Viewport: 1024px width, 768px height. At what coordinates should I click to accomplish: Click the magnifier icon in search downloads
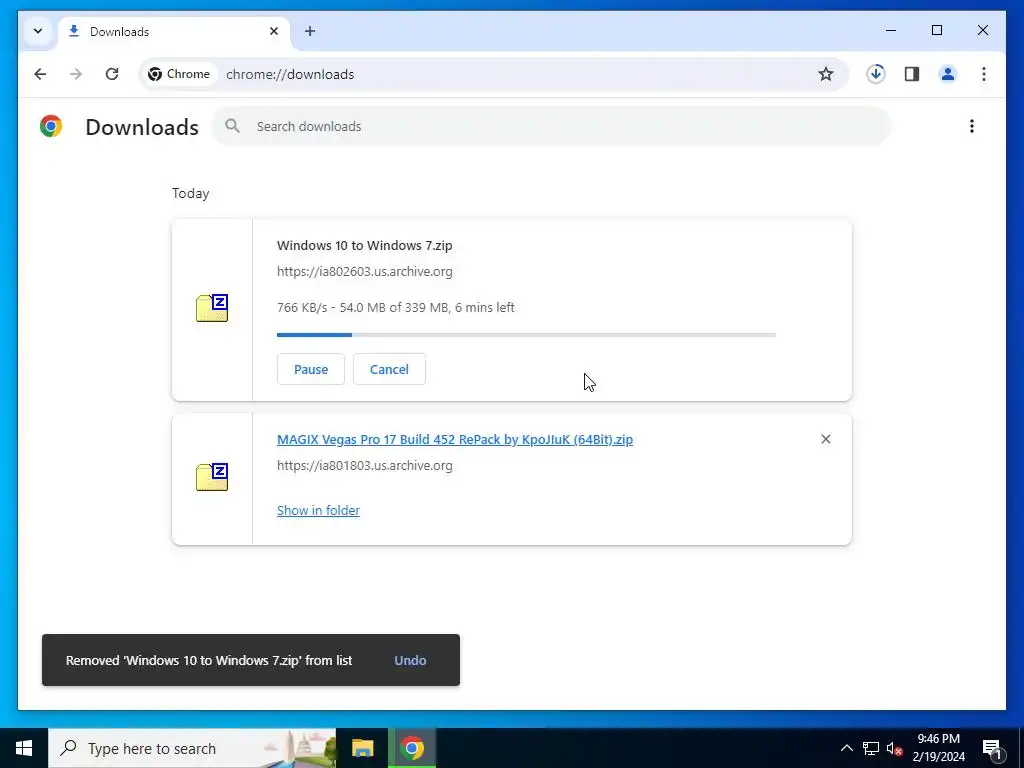tap(232, 126)
